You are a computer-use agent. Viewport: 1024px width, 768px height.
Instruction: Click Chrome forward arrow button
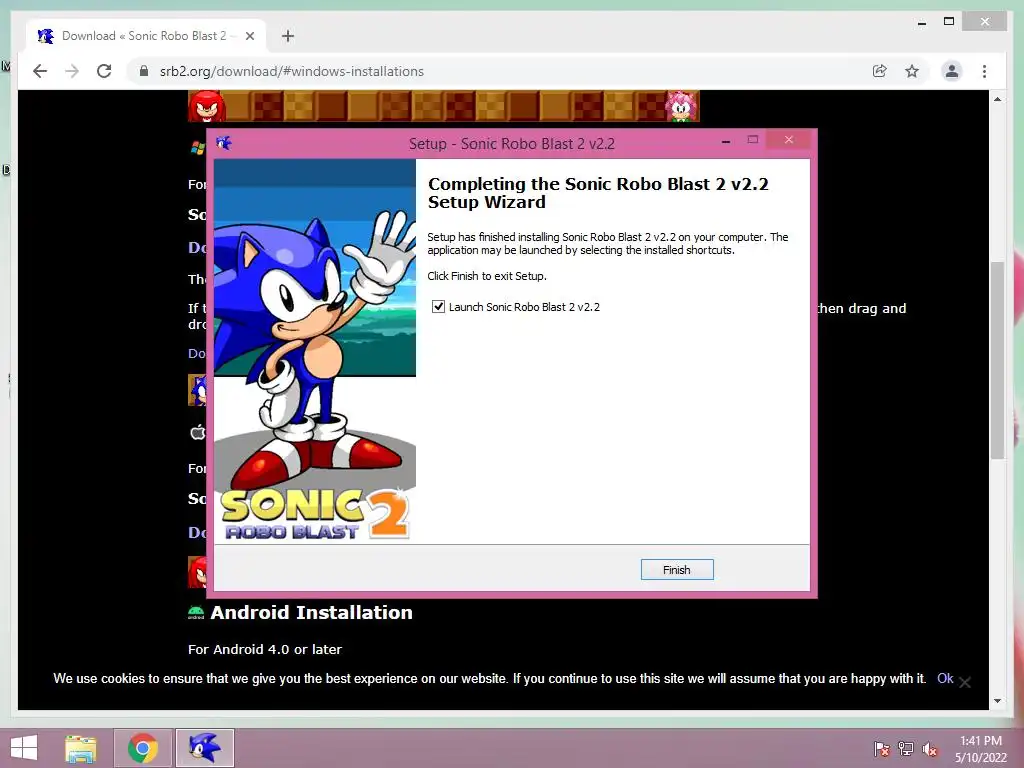coord(72,71)
